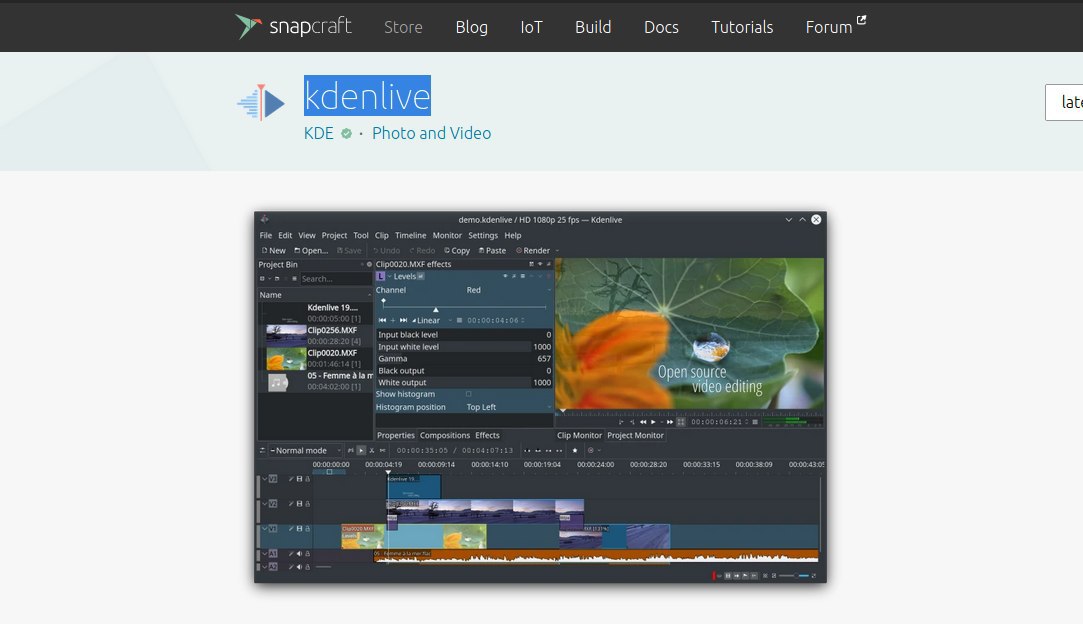Click the snapcraft logo in the header

[293, 27]
